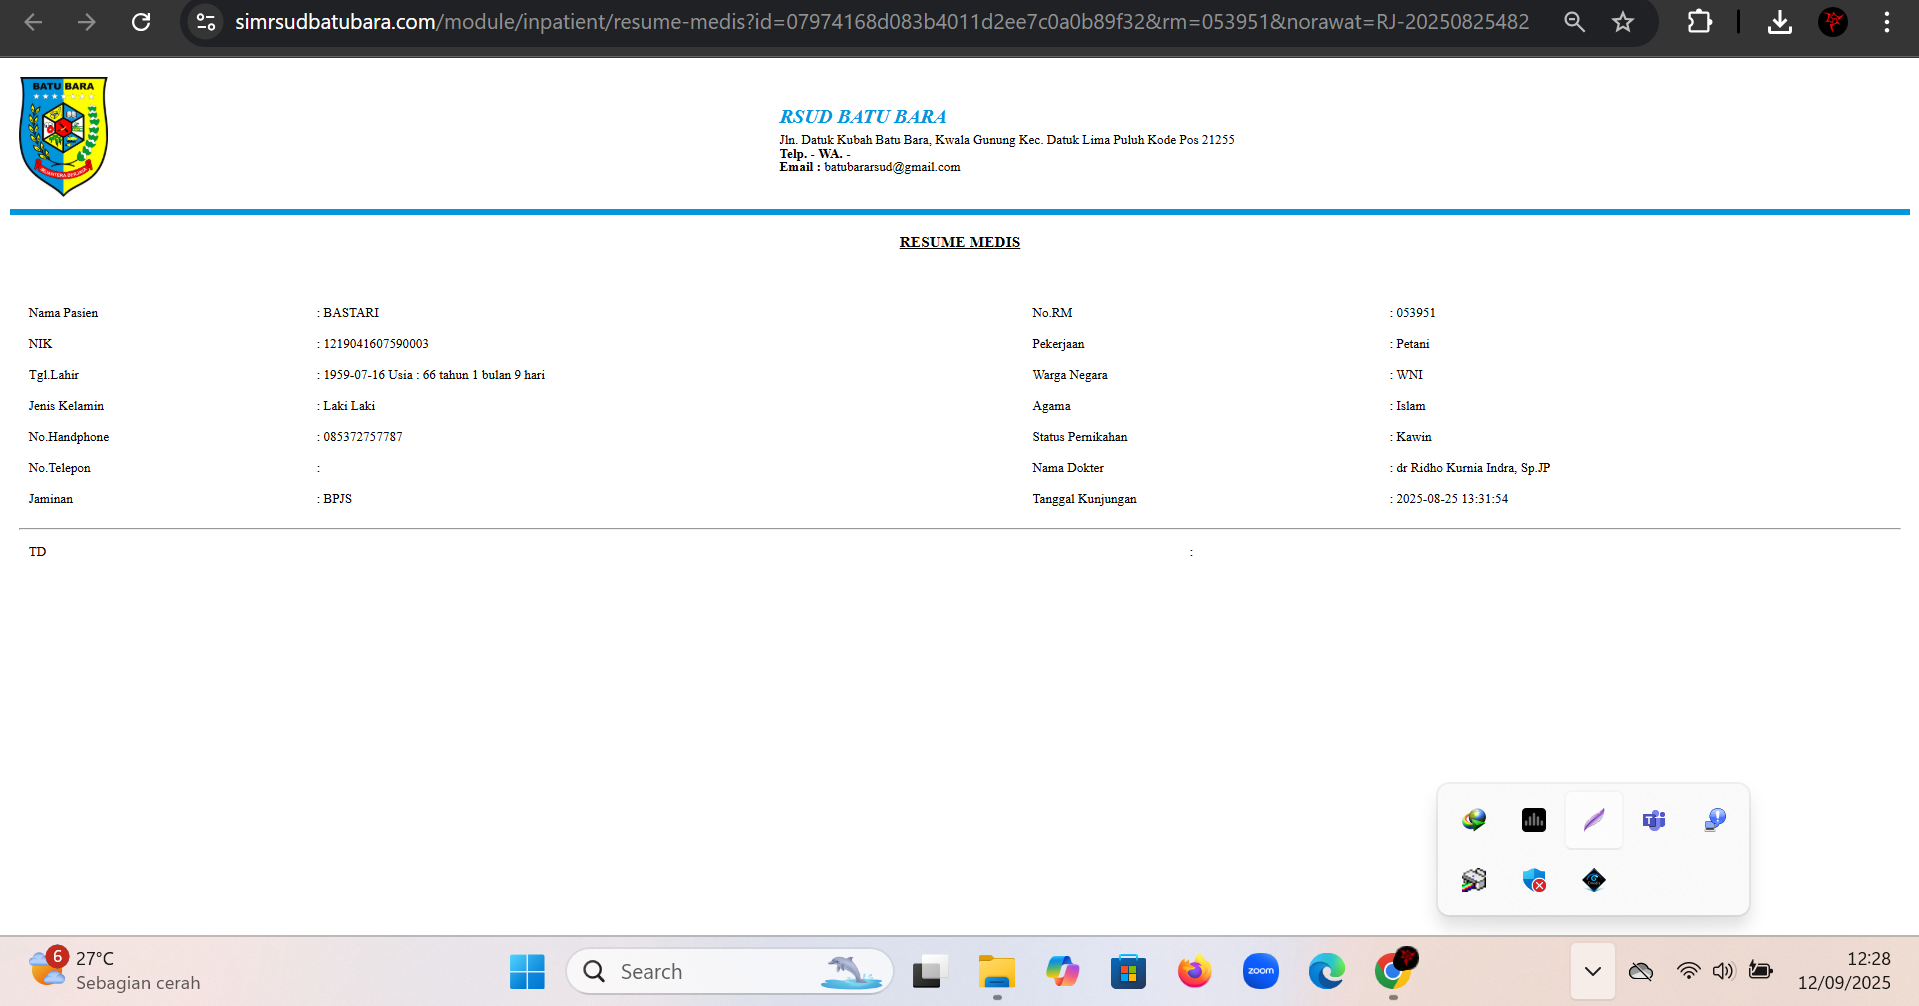Open the clock and date panel
This screenshot has height=1006, width=1919.
point(1844,971)
